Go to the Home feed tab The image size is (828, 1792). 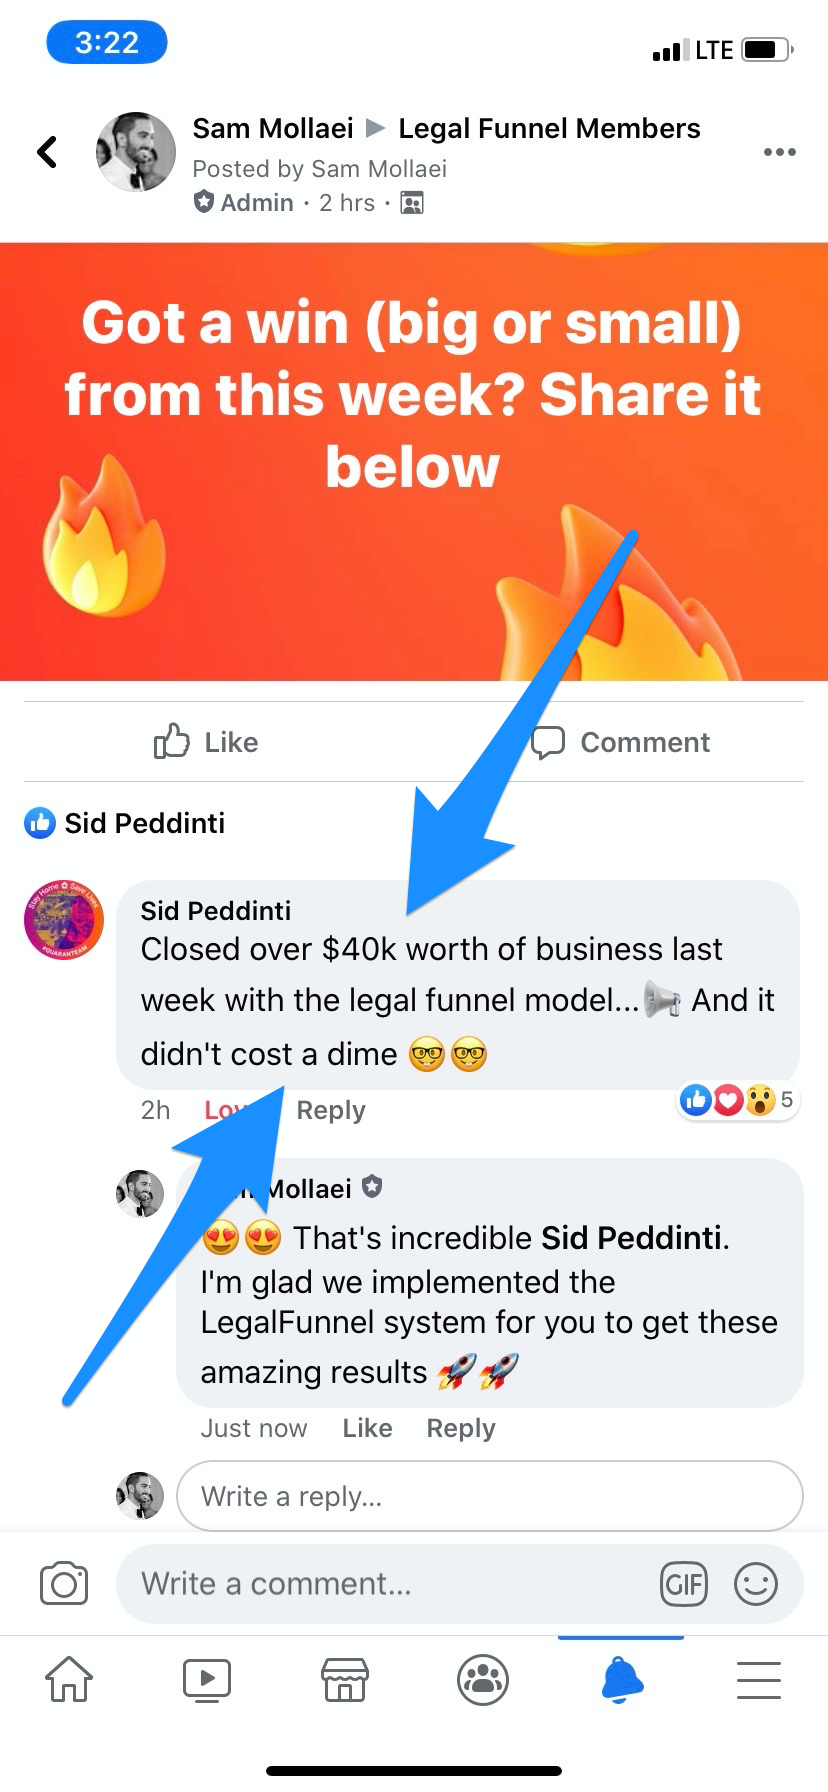(69, 1679)
